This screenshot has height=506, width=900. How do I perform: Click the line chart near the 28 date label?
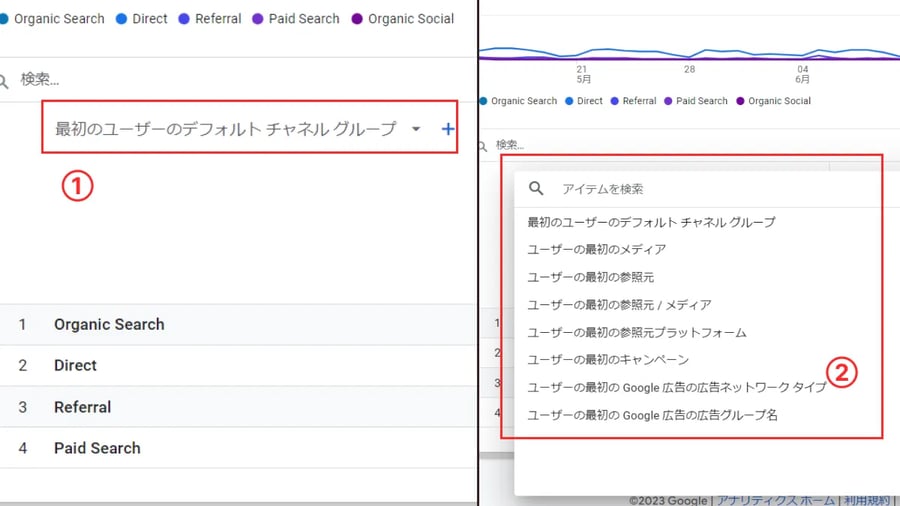pos(689,56)
